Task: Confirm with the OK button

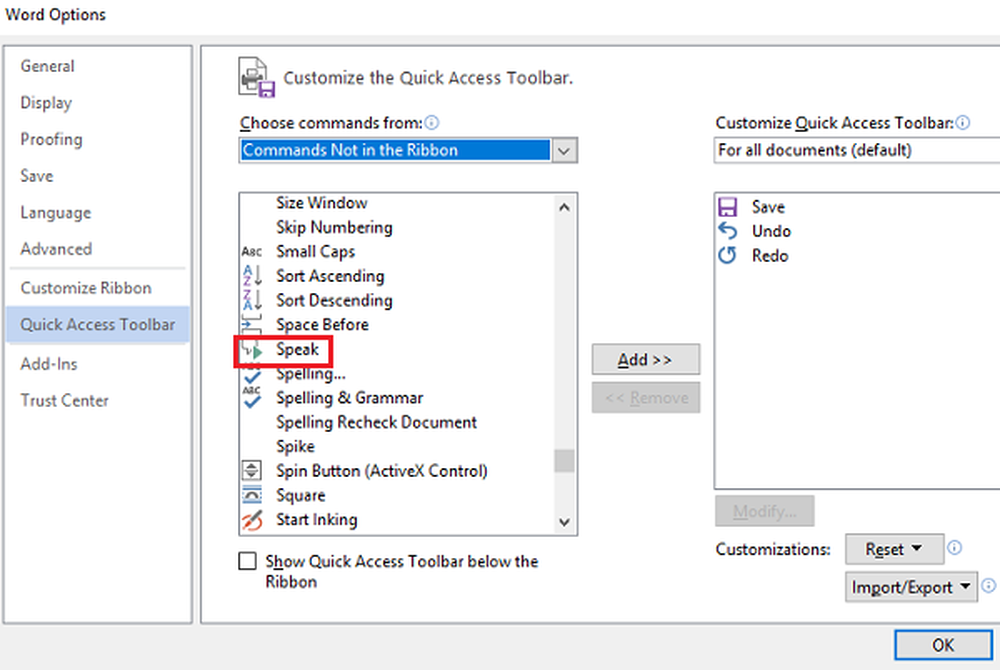Action: [943, 645]
